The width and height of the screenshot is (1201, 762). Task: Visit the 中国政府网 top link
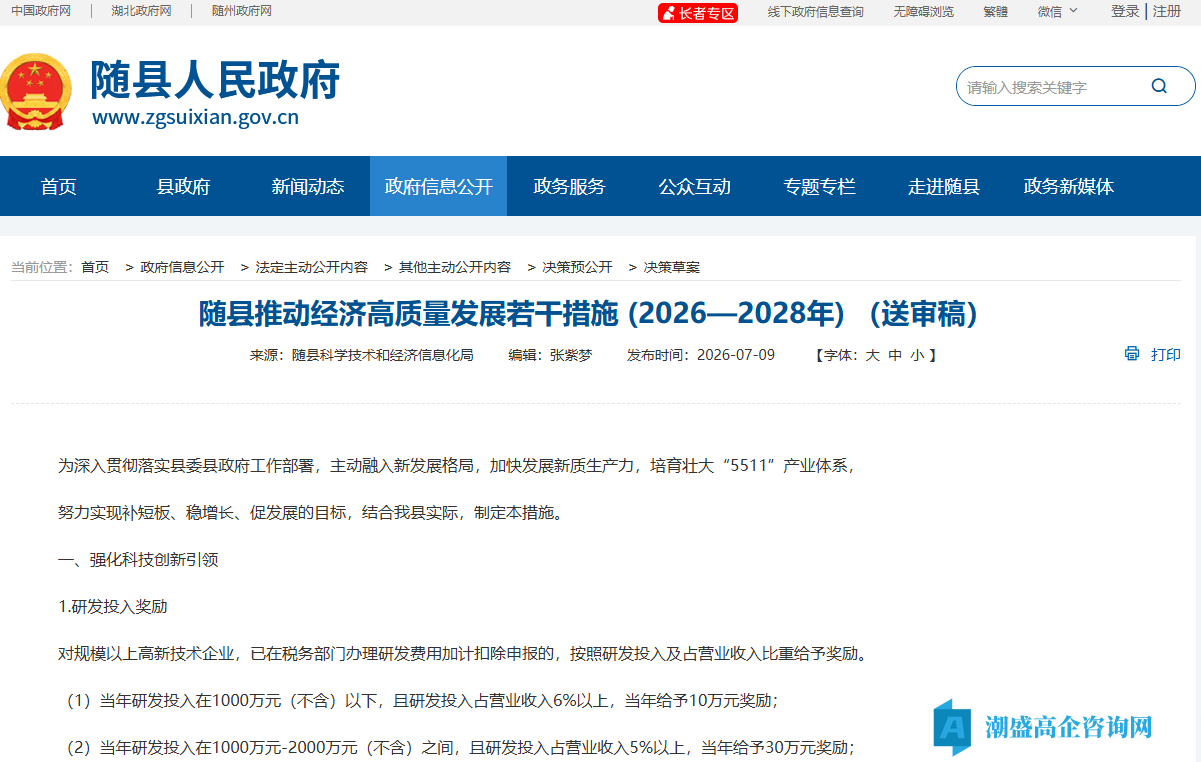pos(41,11)
